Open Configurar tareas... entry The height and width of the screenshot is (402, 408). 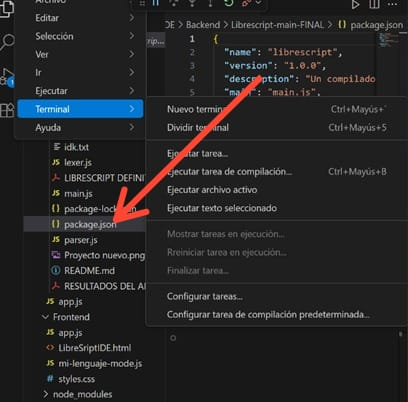tap(277, 296)
